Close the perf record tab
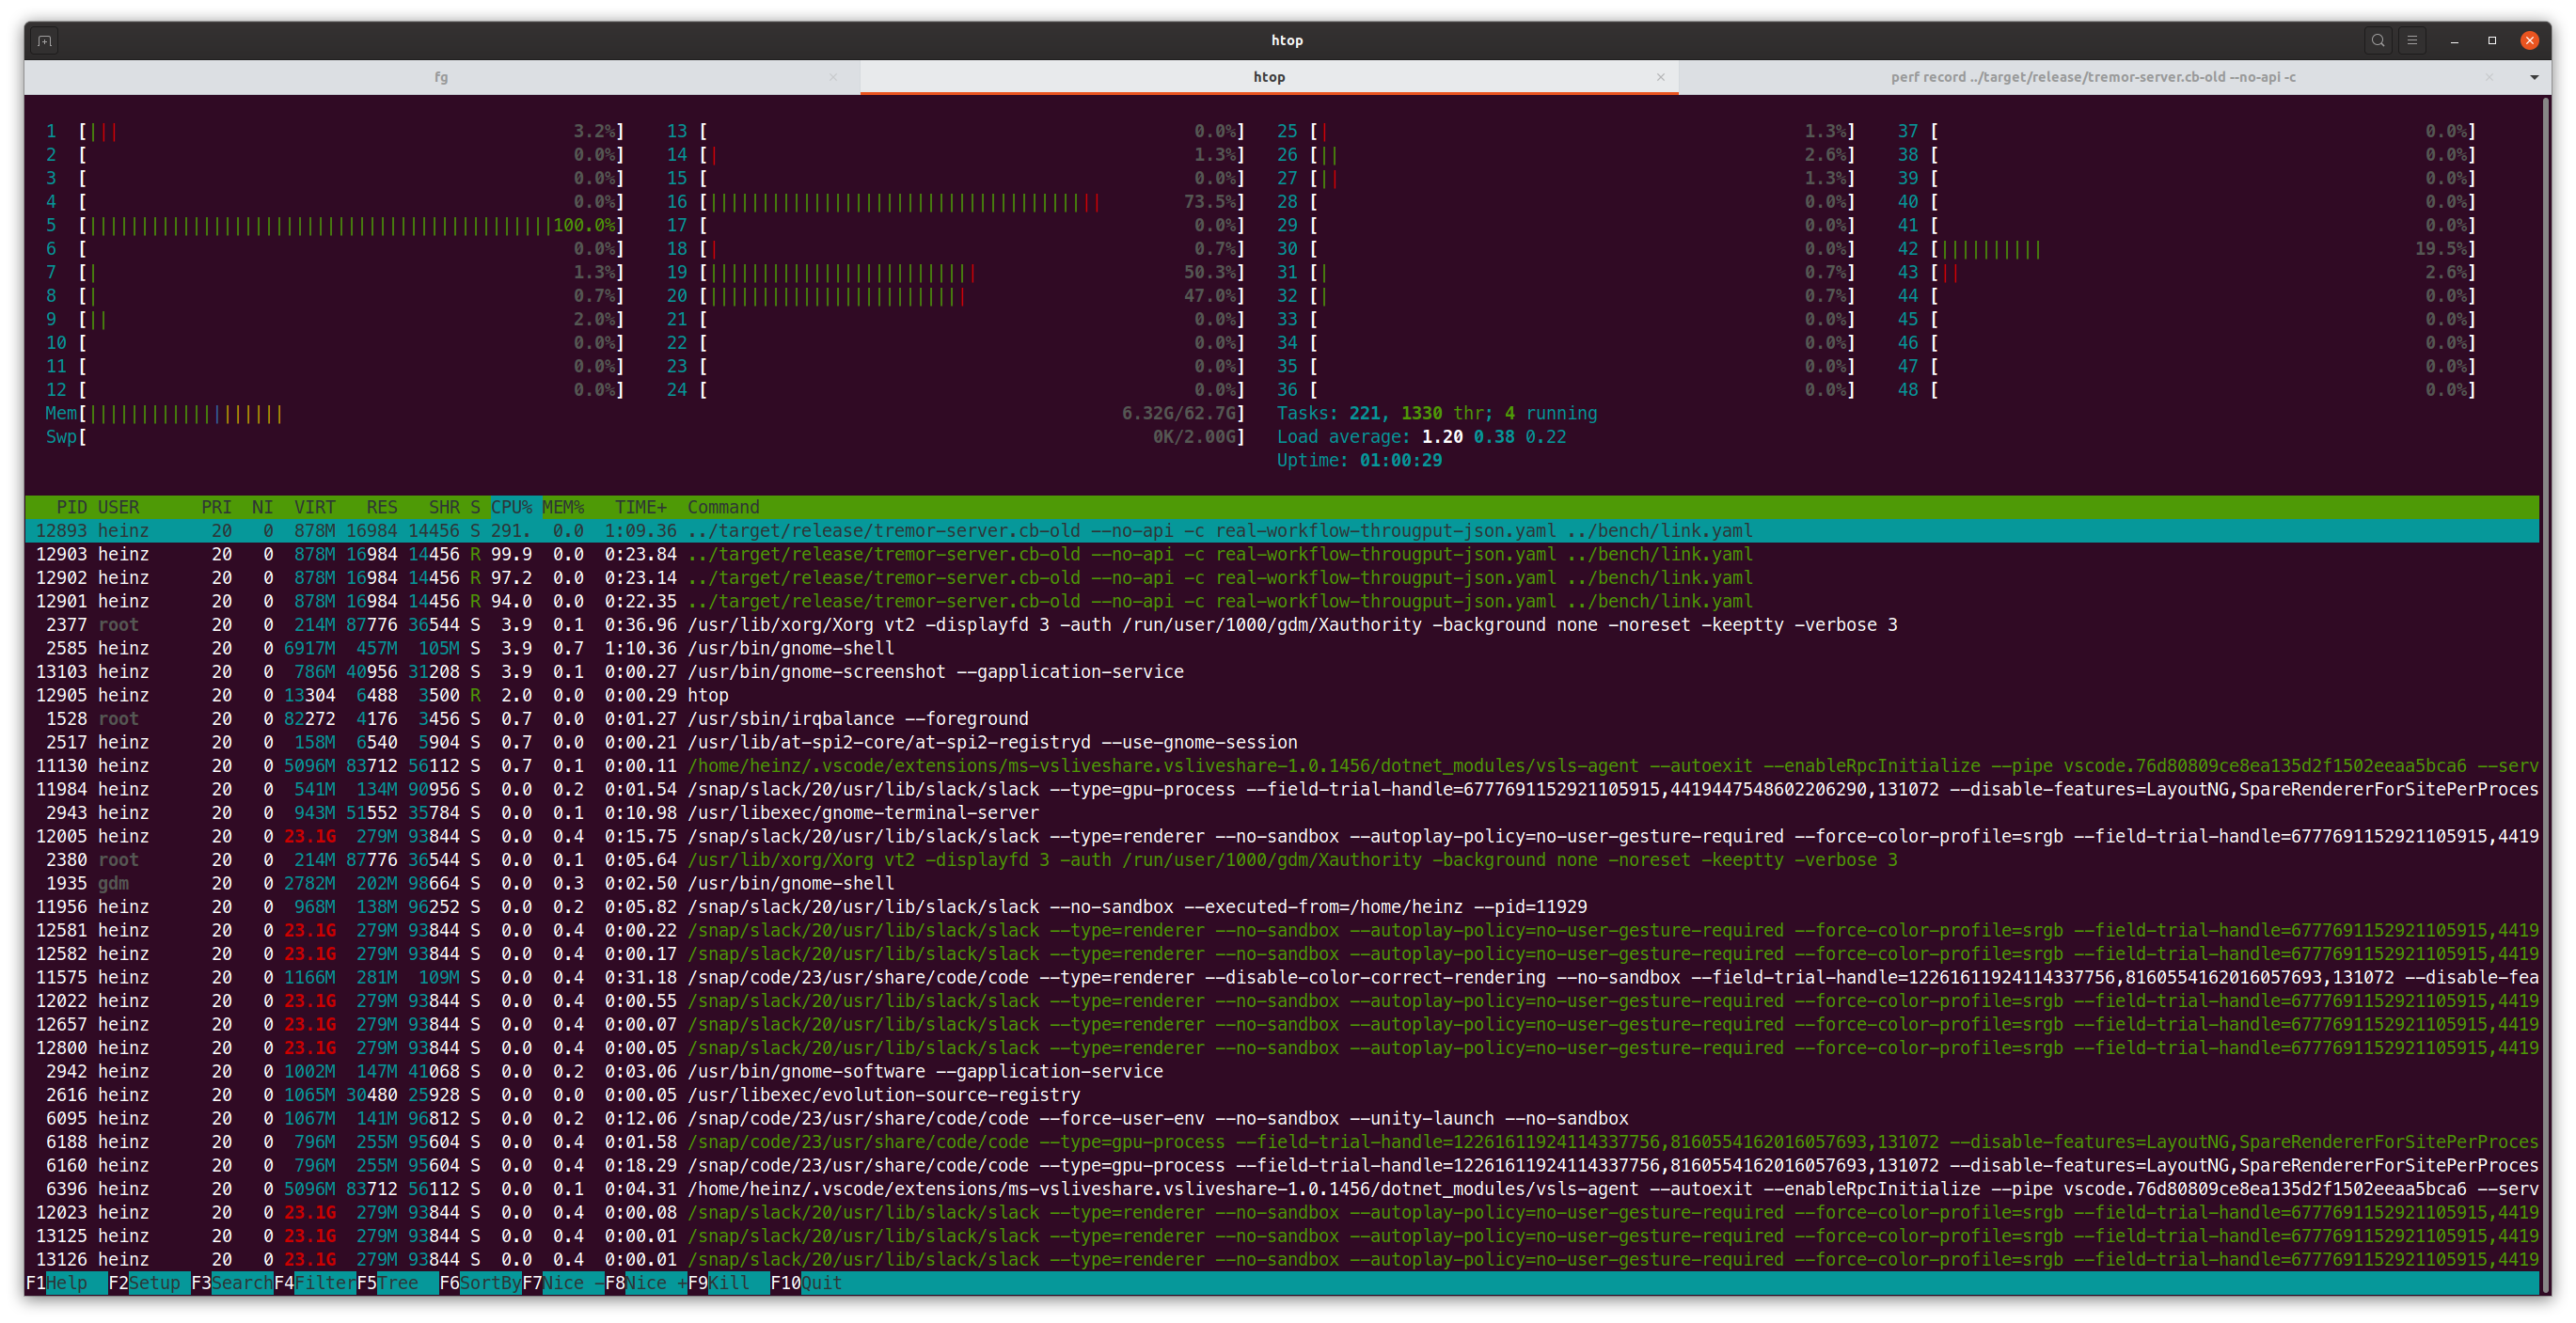2576x1323 pixels. coord(2489,77)
